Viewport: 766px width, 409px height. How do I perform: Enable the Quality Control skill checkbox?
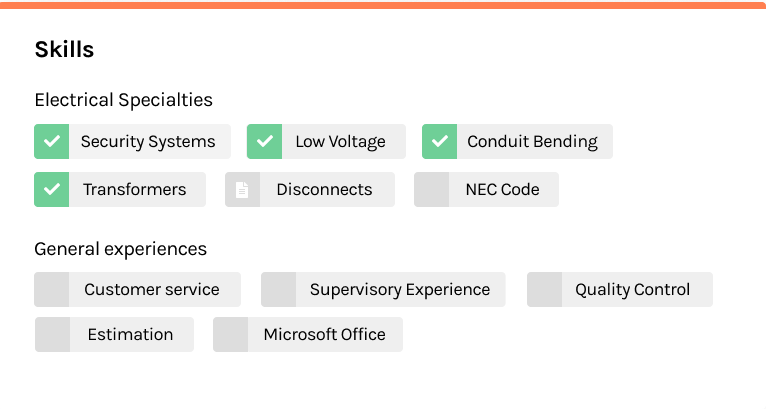click(x=544, y=289)
